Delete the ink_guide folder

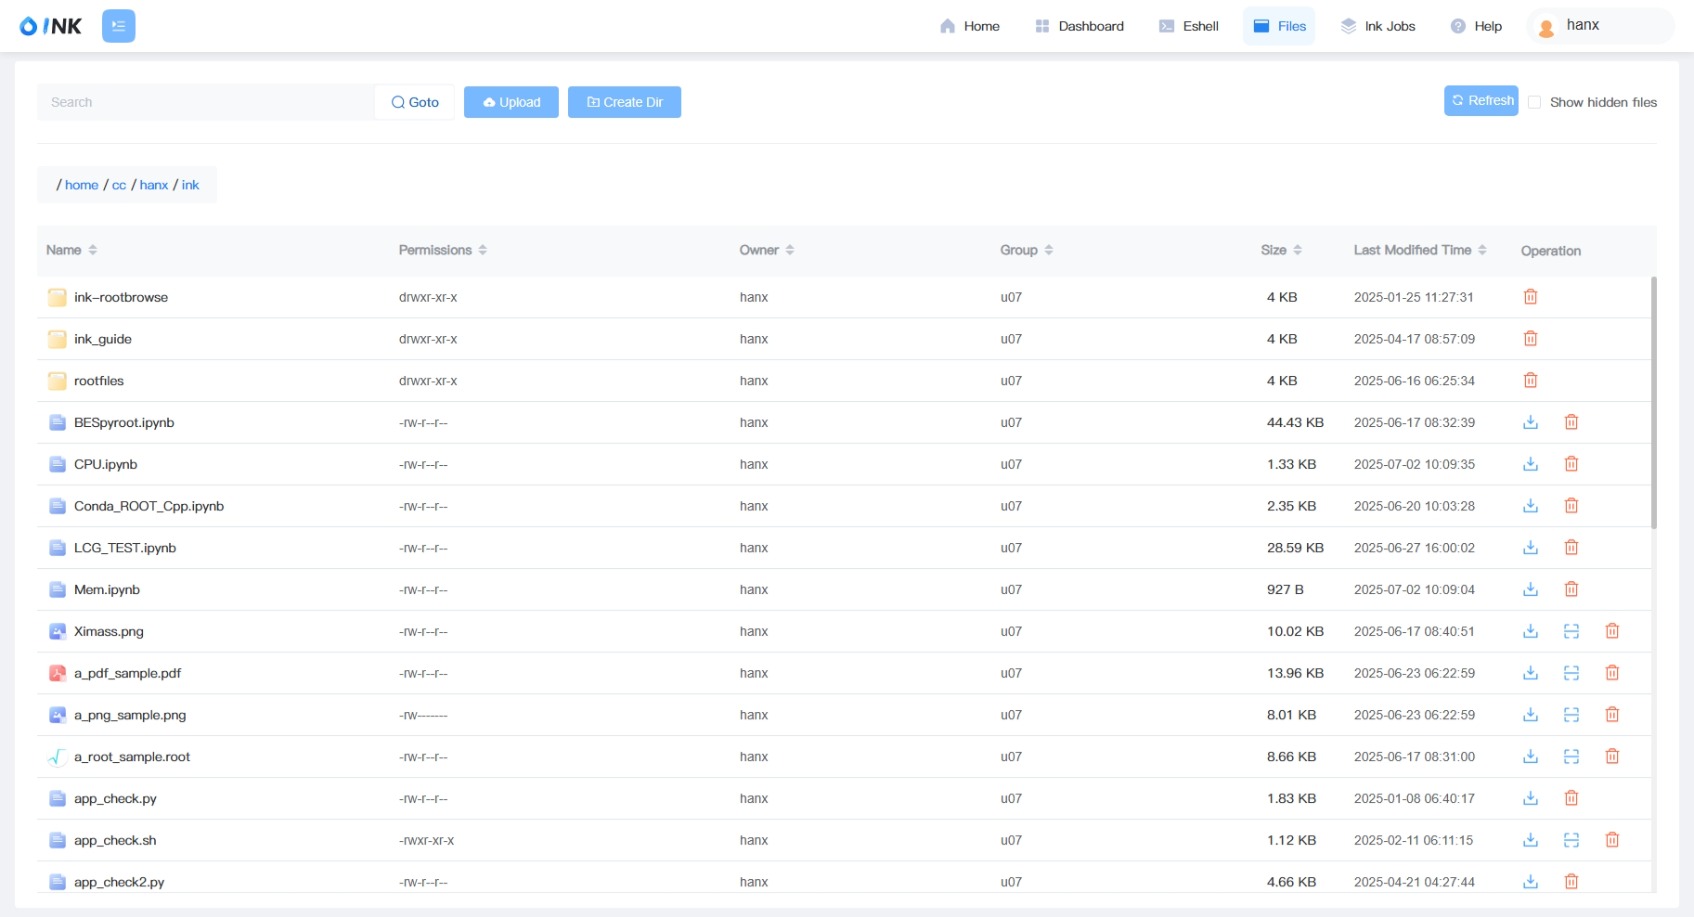(x=1530, y=339)
